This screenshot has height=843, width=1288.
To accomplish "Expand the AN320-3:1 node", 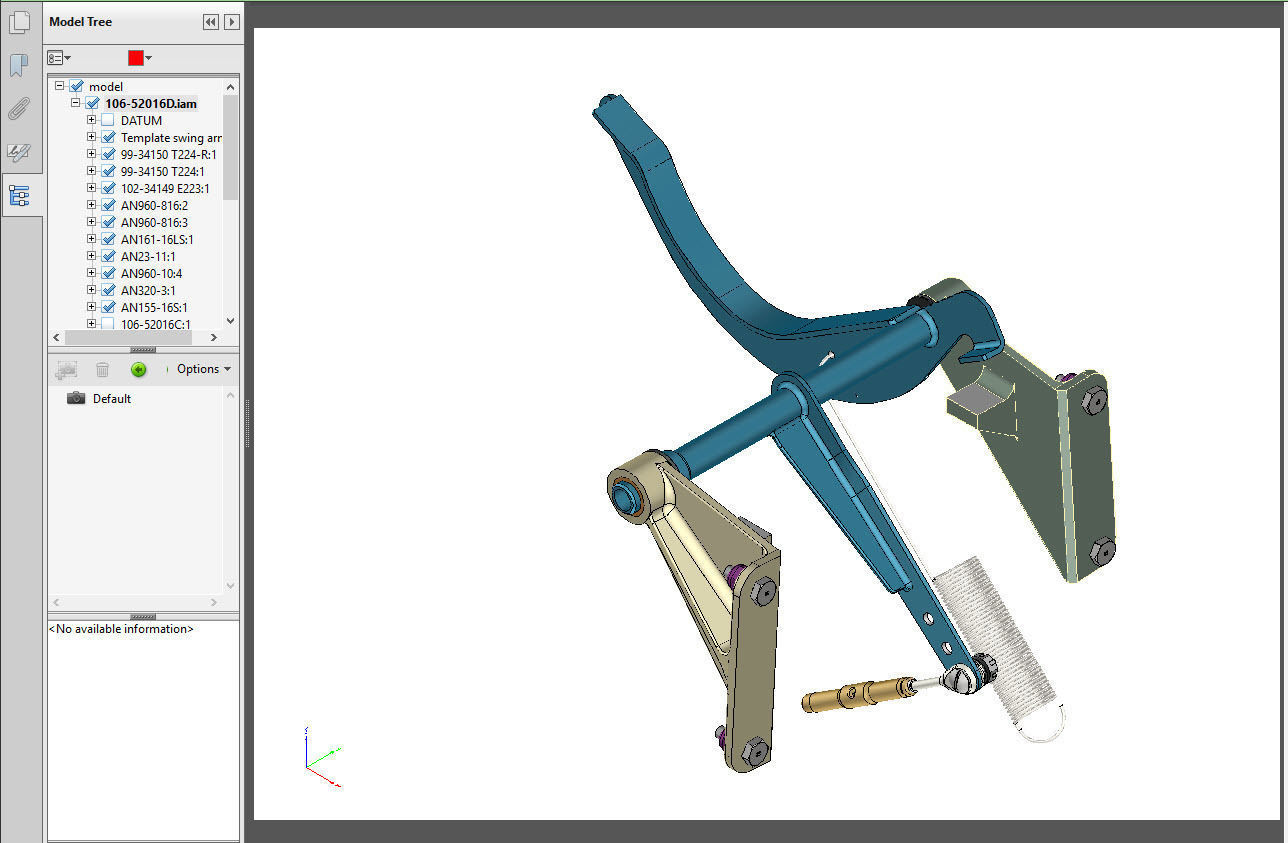I will (92, 290).
